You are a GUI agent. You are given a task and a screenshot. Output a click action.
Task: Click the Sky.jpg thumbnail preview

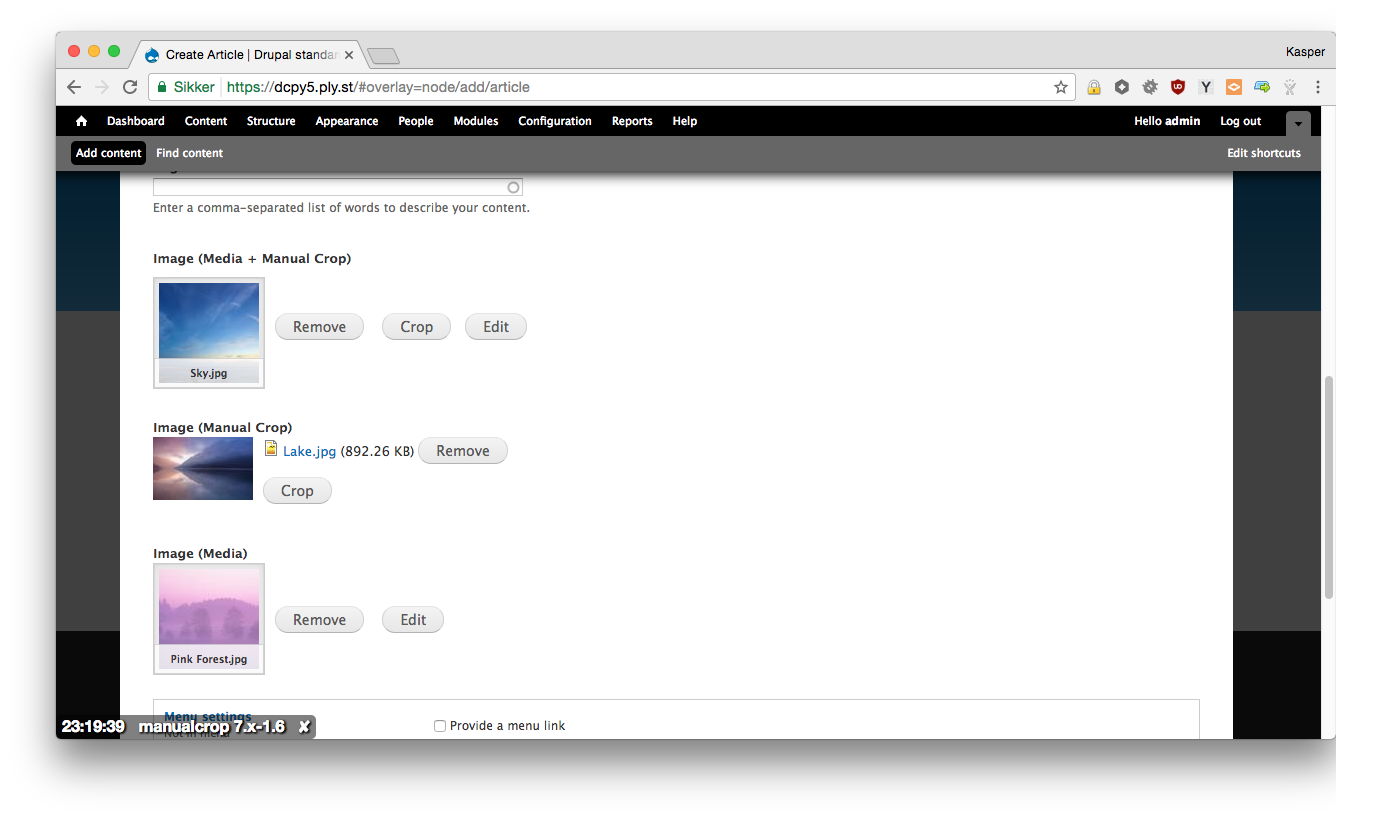(209, 333)
